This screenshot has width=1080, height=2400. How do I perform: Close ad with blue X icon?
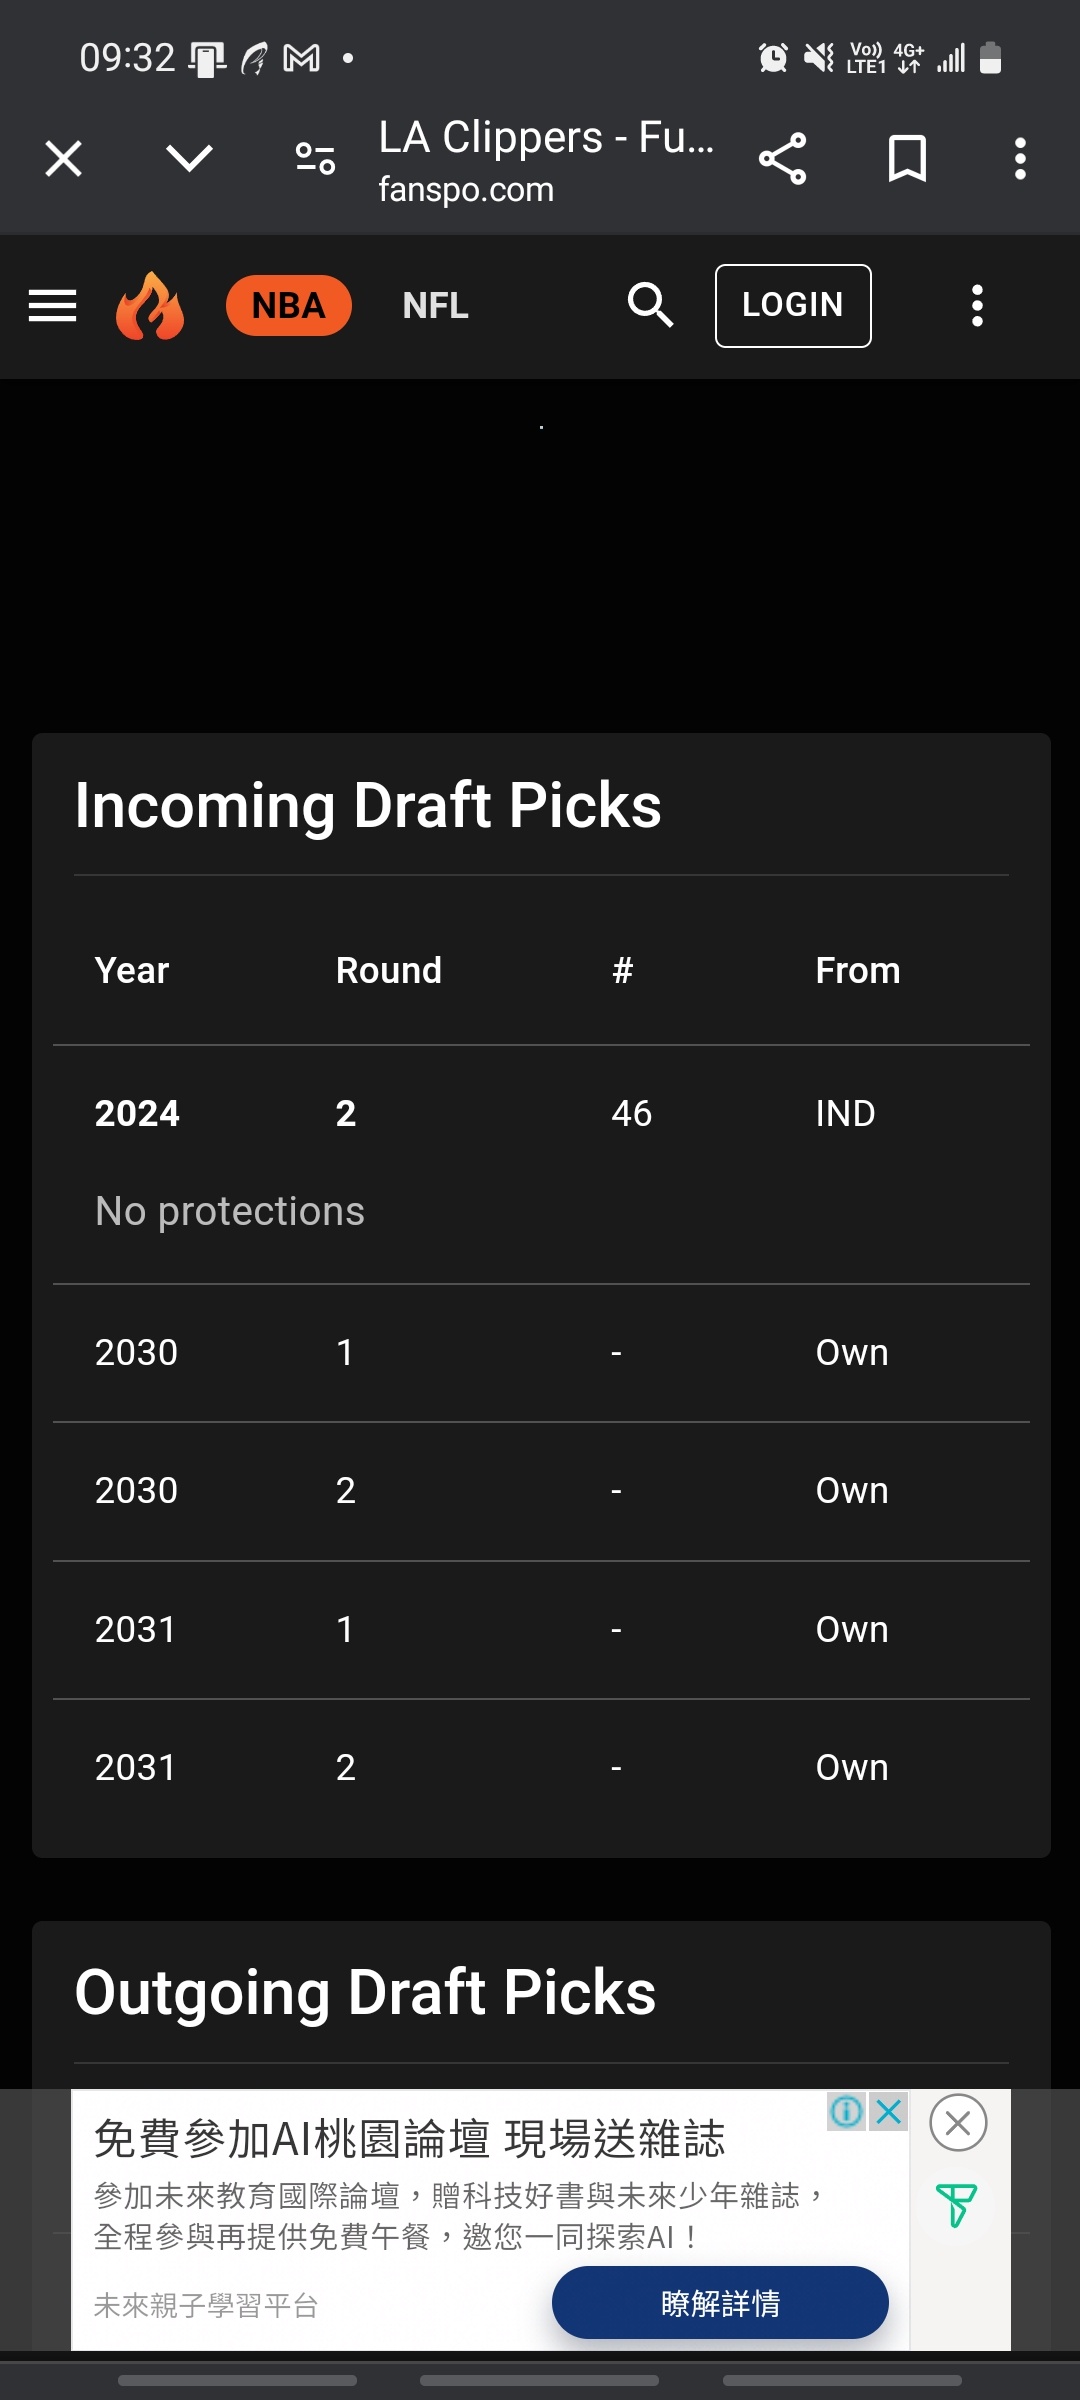point(889,2112)
